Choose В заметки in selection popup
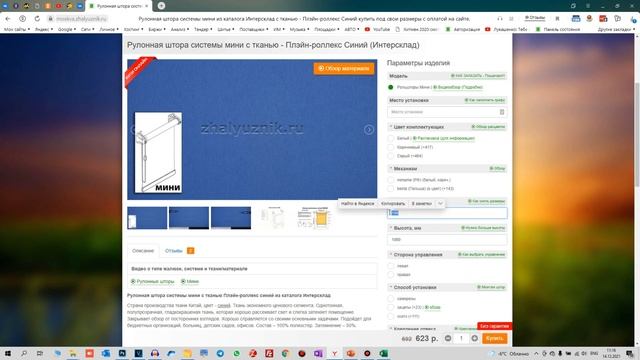This screenshot has width=640, height=360. tap(422, 203)
